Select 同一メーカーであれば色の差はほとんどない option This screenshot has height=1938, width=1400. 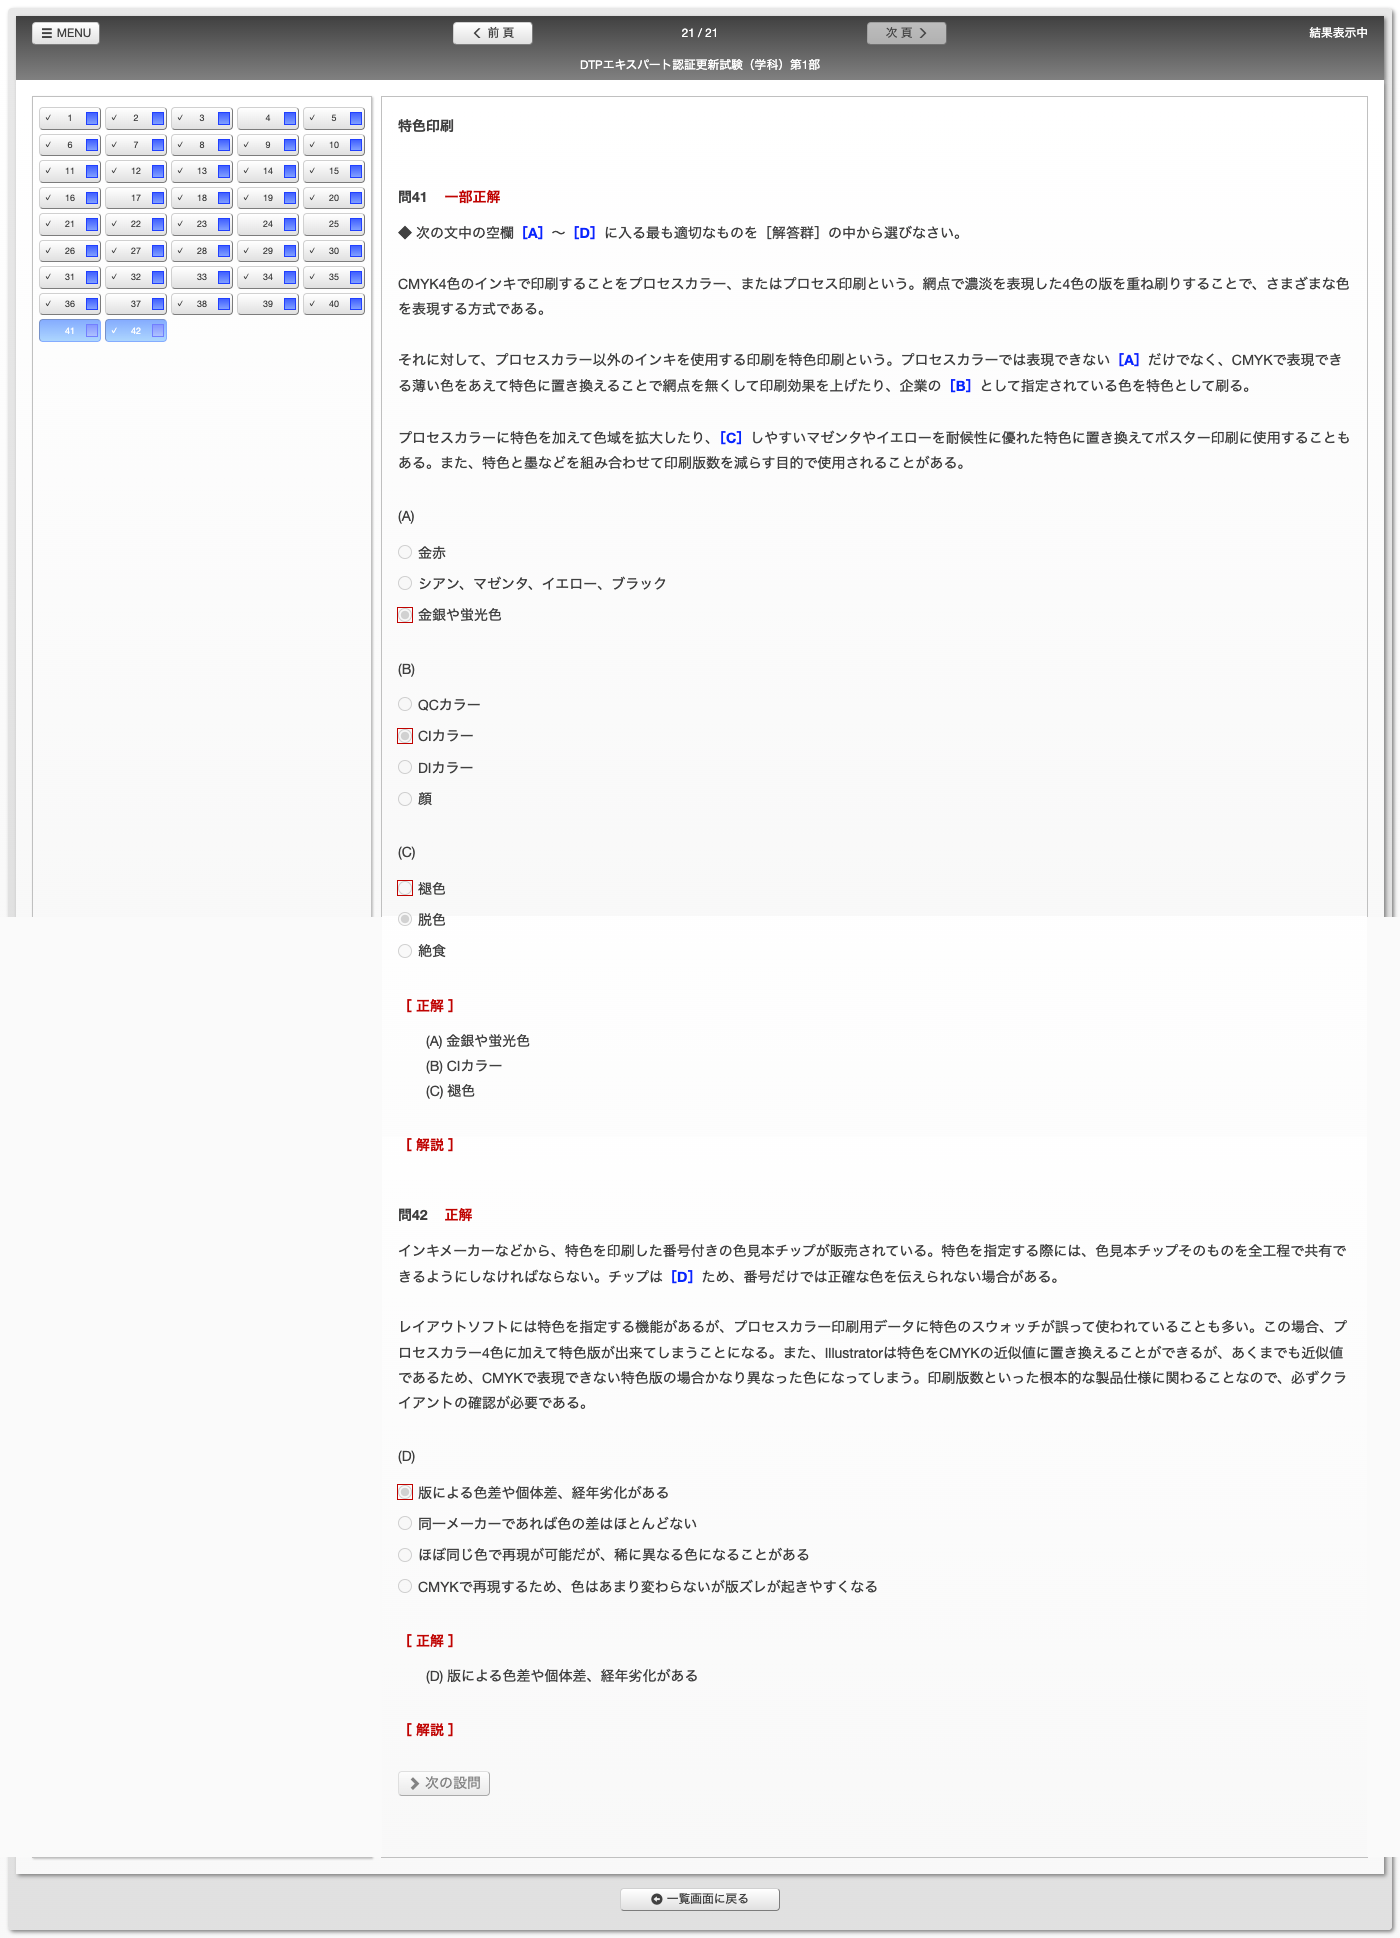coord(405,1523)
